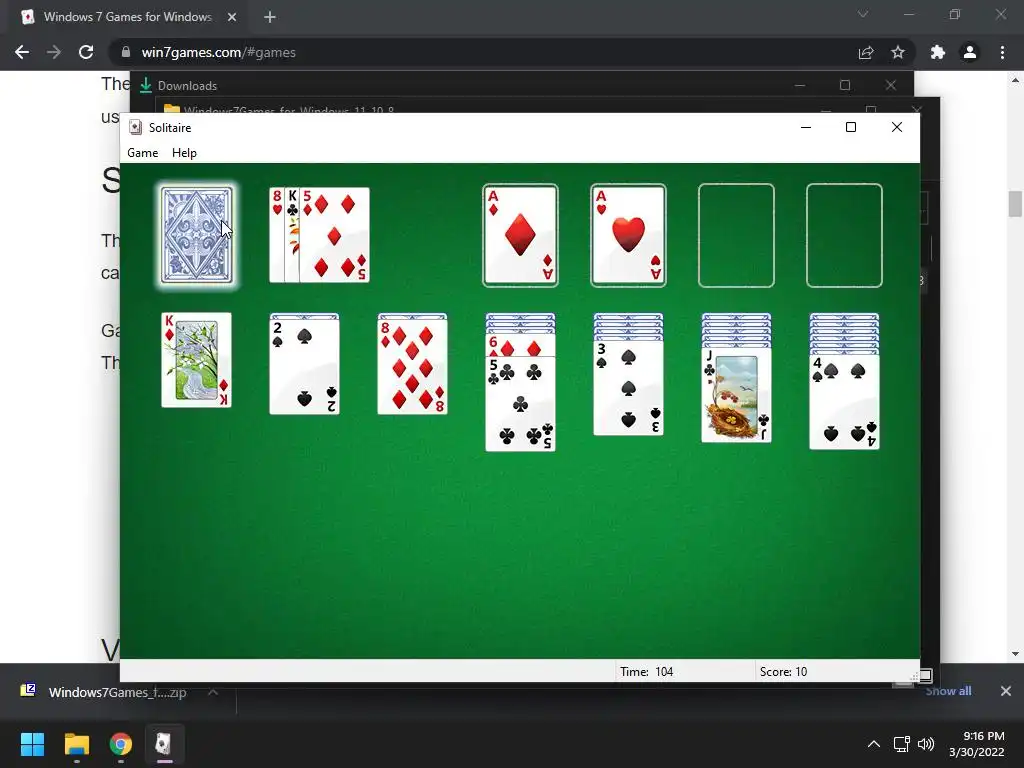Close the Windows 7 Games tab
The width and height of the screenshot is (1024, 768).
pos(232,17)
